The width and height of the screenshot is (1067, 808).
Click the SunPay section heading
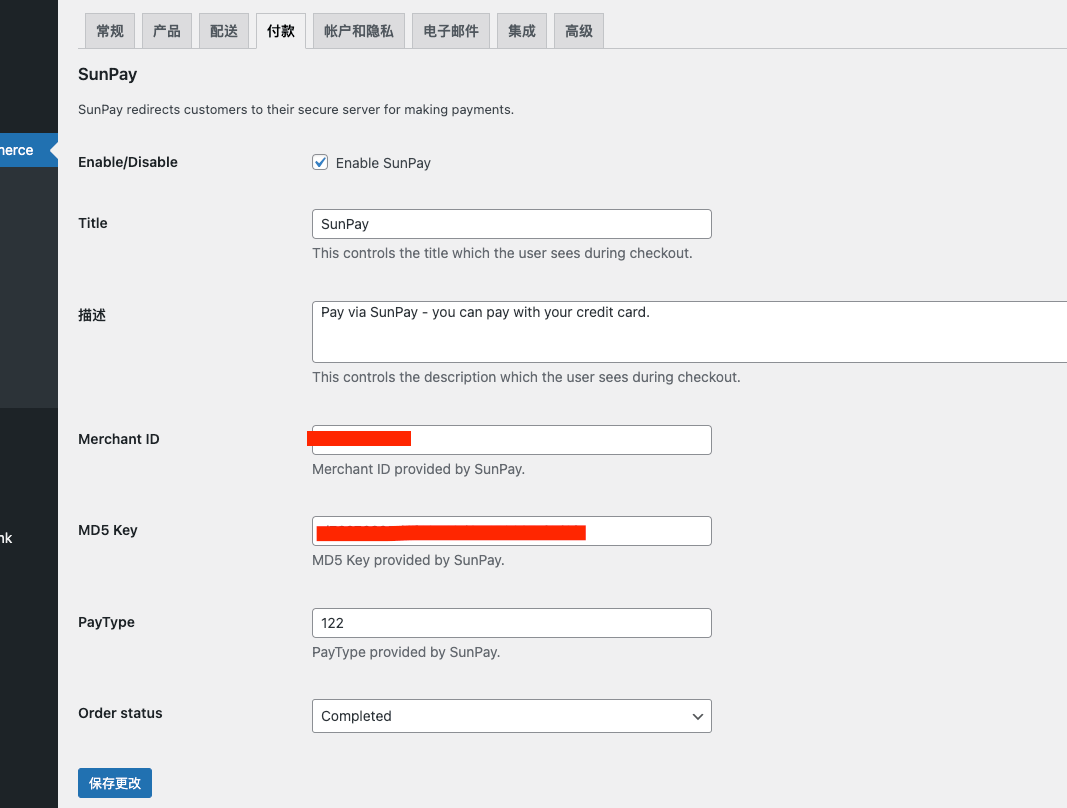pyautogui.click(x=108, y=74)
